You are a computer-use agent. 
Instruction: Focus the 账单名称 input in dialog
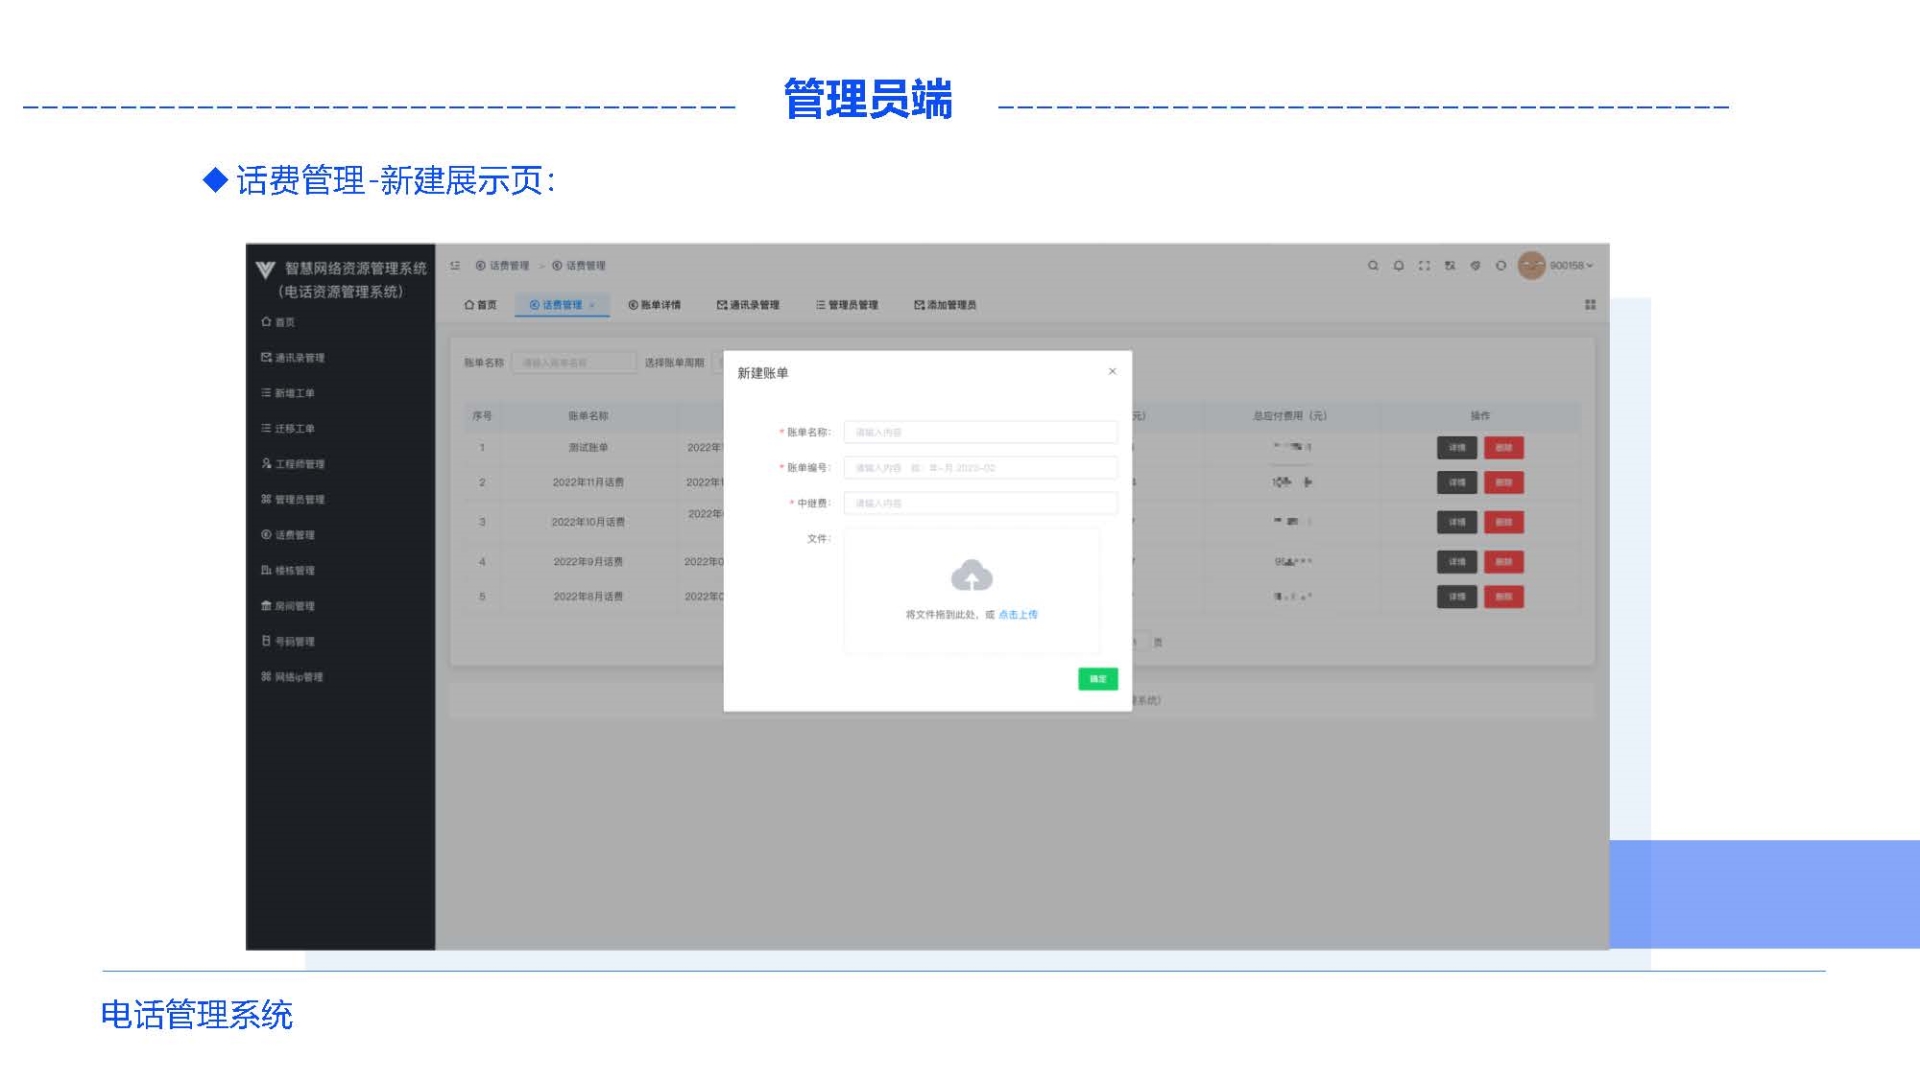click(980, 432)
